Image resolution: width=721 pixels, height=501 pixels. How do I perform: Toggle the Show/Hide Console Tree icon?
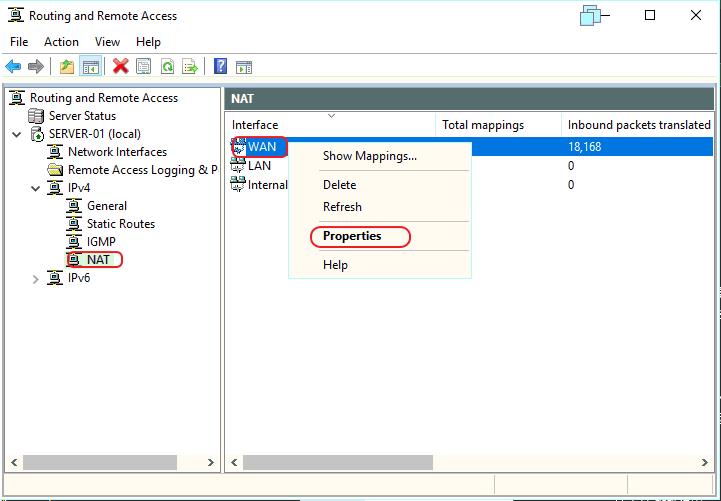(x=90, y=67)
